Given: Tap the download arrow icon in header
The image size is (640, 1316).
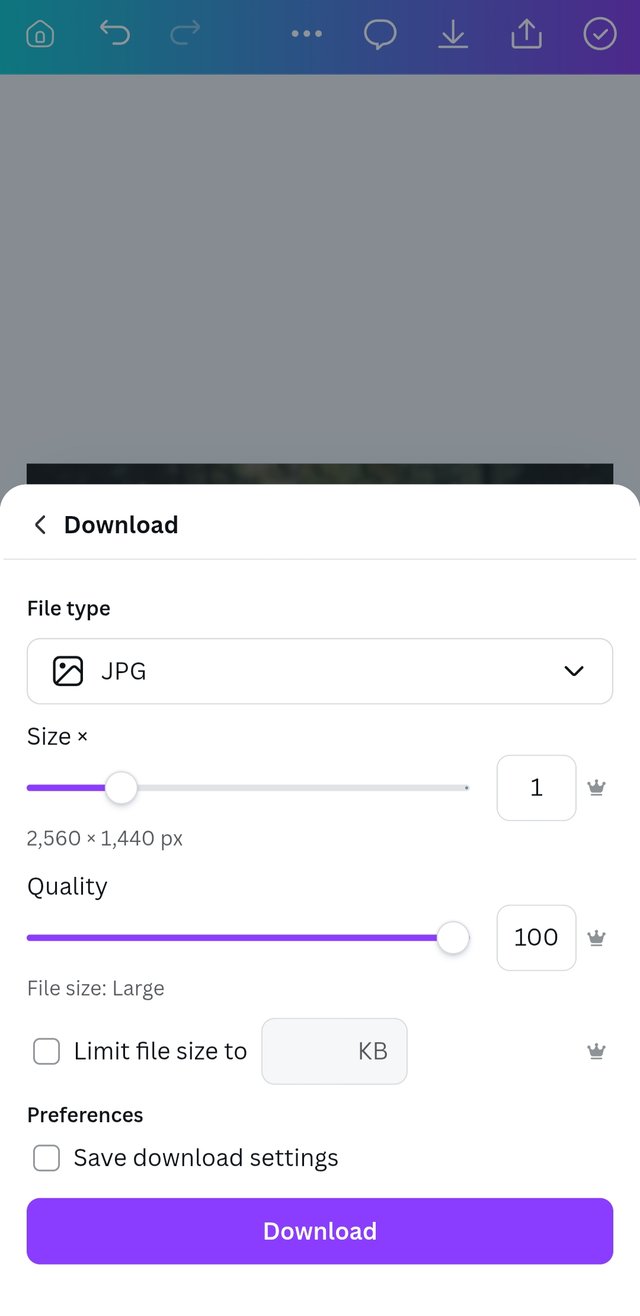Looking at the screenshot, I should click(x=453, y=34).
